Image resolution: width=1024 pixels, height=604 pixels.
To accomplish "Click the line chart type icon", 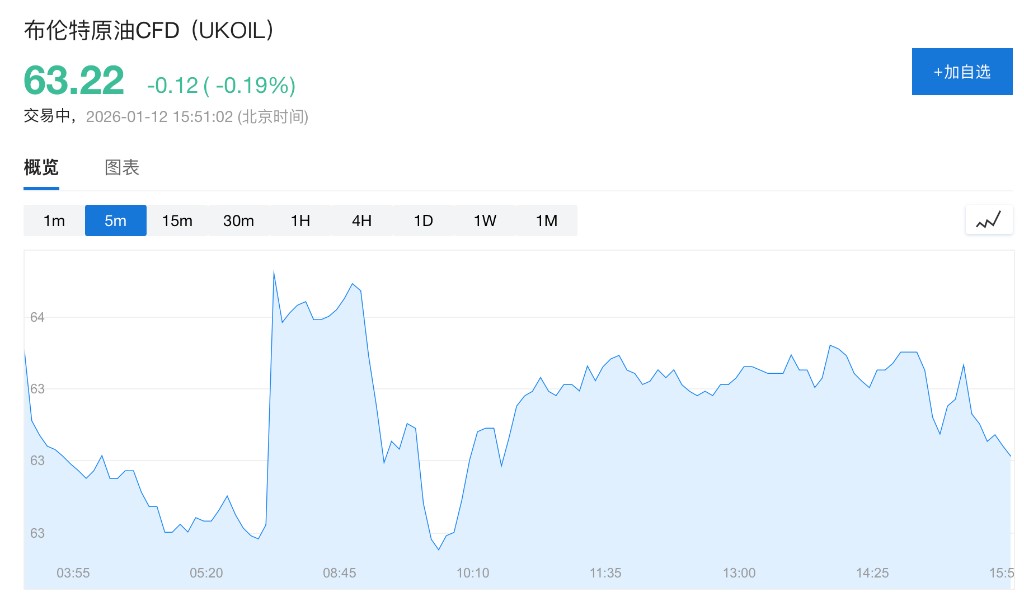I will pos(989,220).
